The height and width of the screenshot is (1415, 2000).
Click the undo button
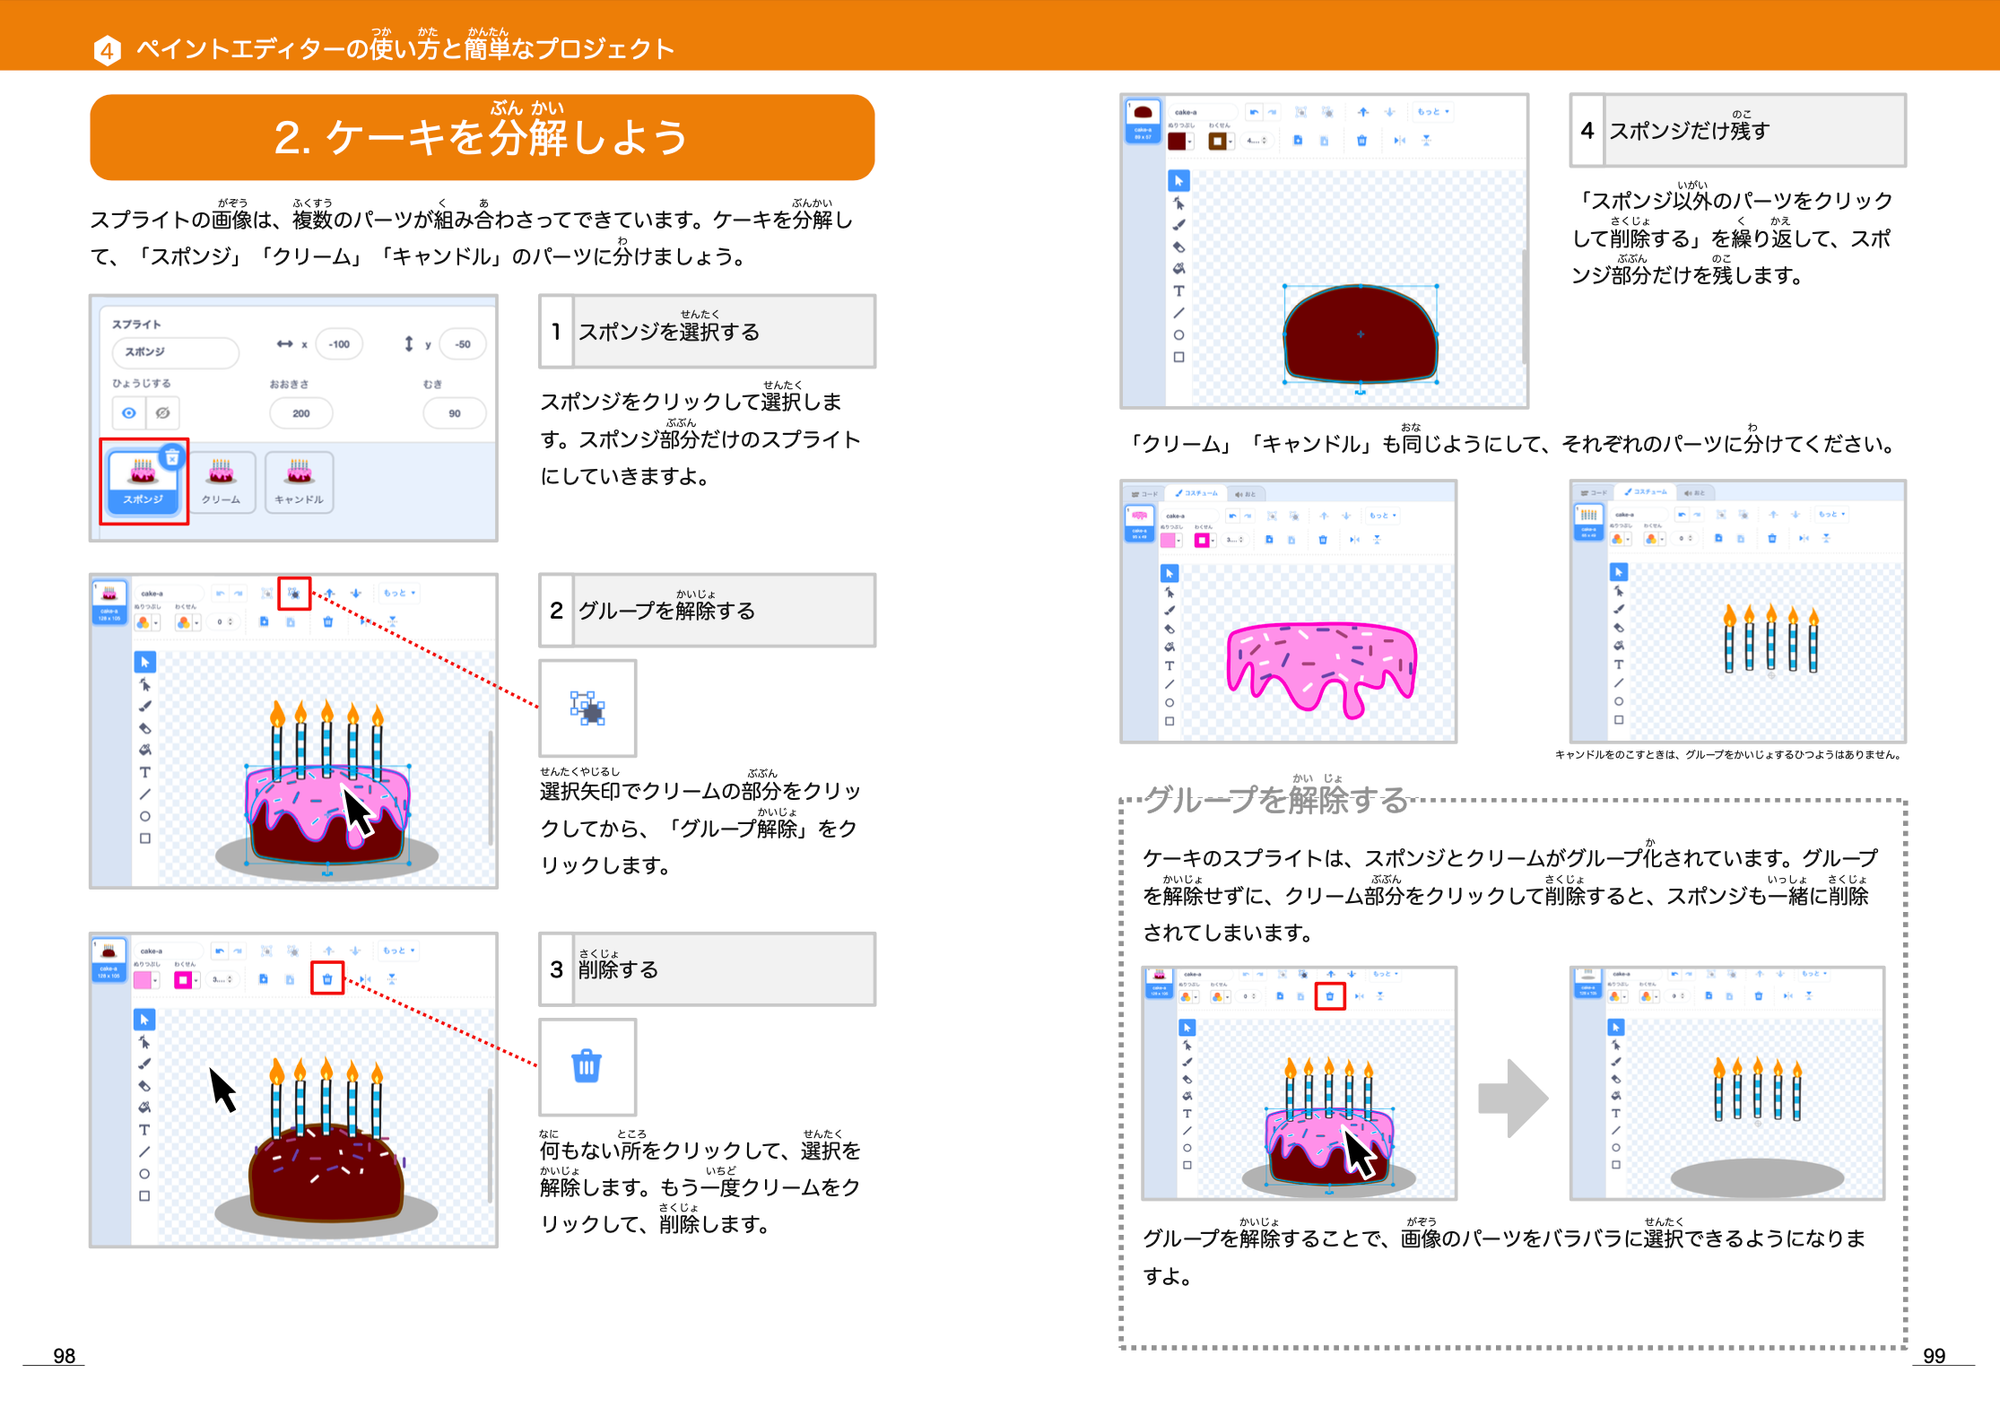tap(221, 594)
